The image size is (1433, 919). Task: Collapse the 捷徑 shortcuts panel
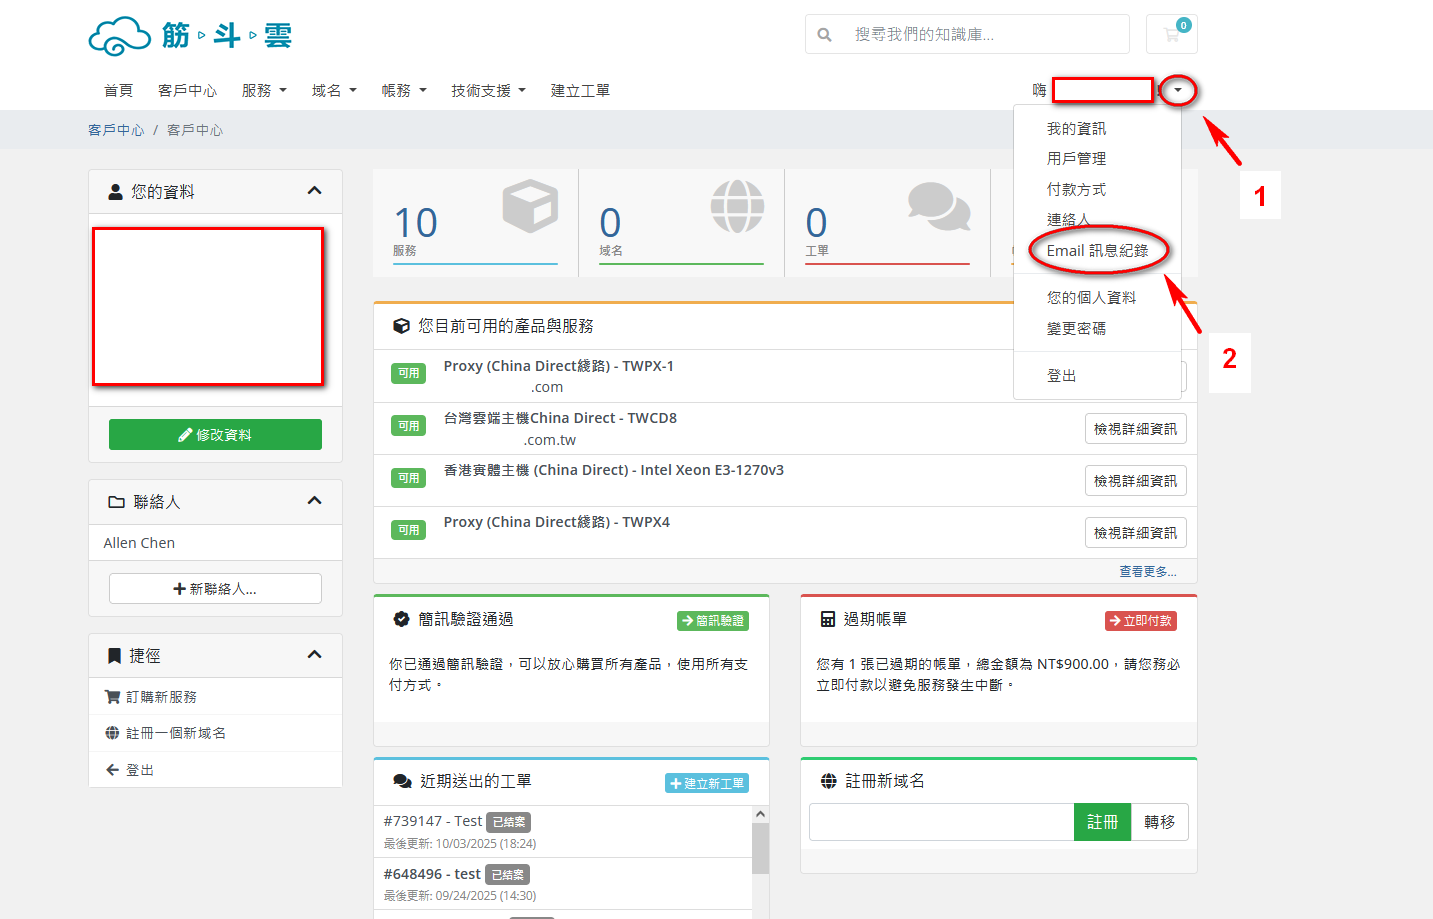[314, 655]
